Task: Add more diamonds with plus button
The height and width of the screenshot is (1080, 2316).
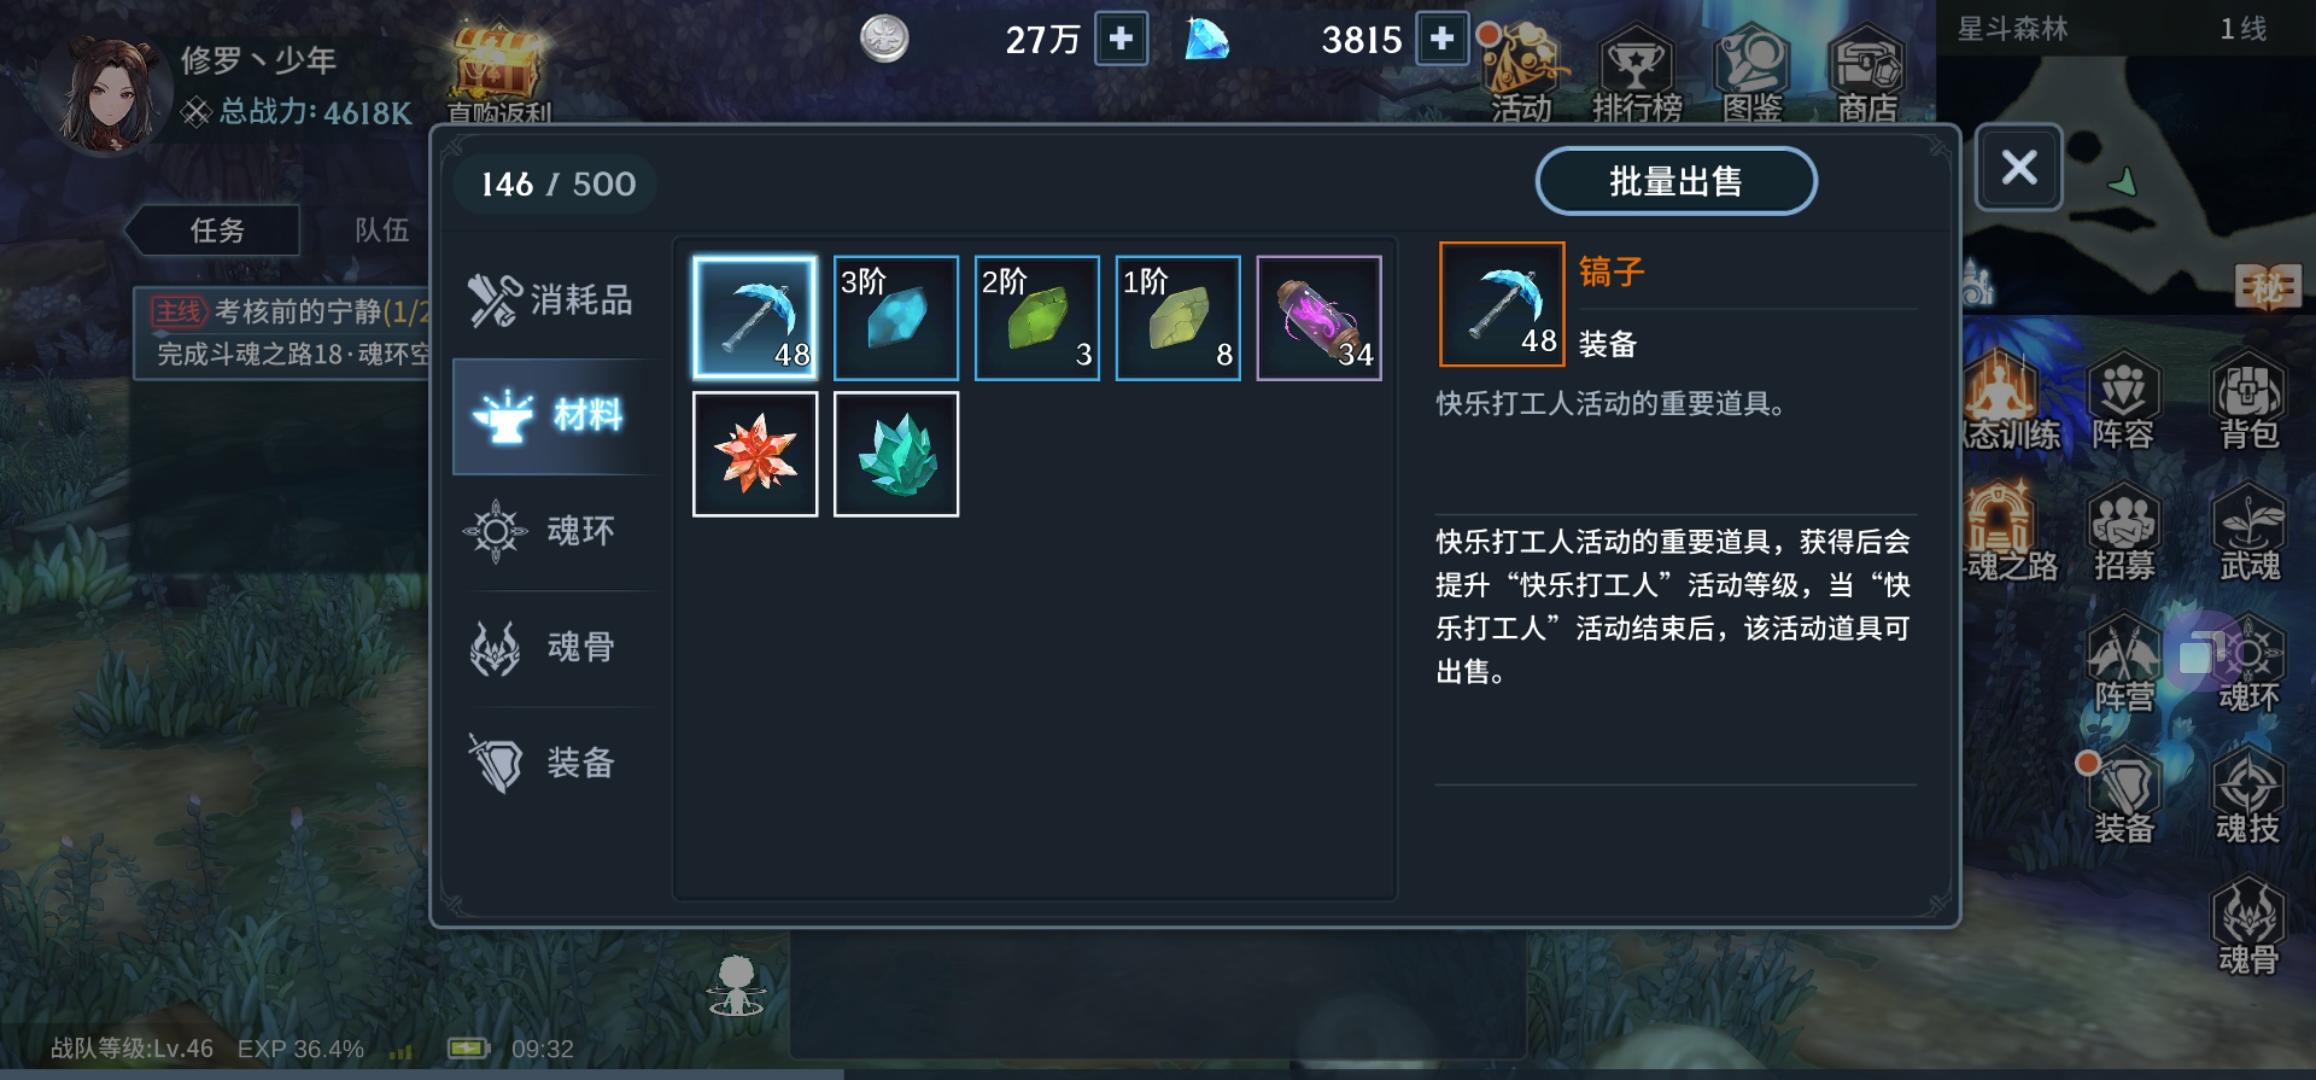Action: (1441, 39)
